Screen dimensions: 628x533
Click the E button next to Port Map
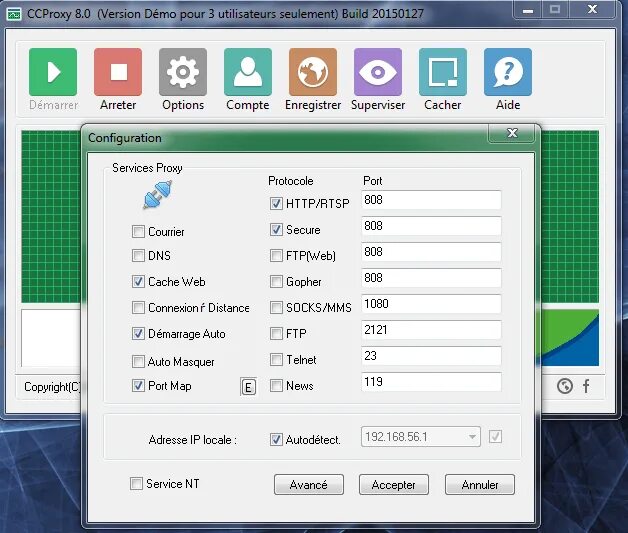(x=248, y=387)
